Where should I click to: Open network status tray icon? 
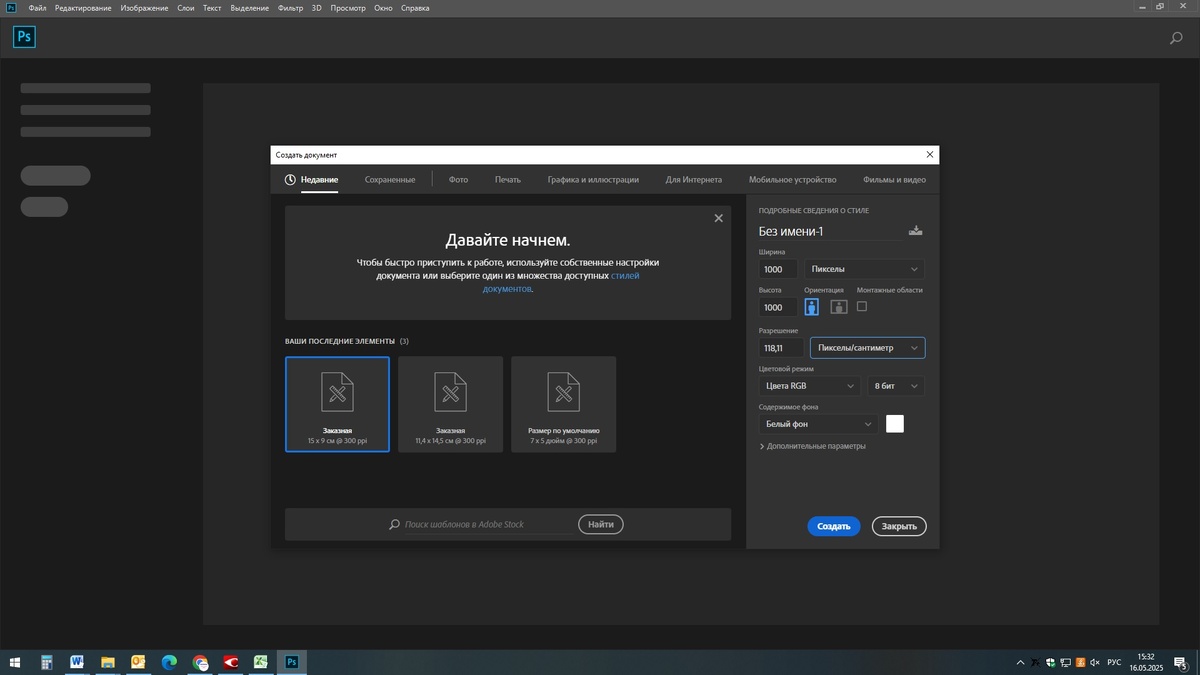coord(1065,662)
